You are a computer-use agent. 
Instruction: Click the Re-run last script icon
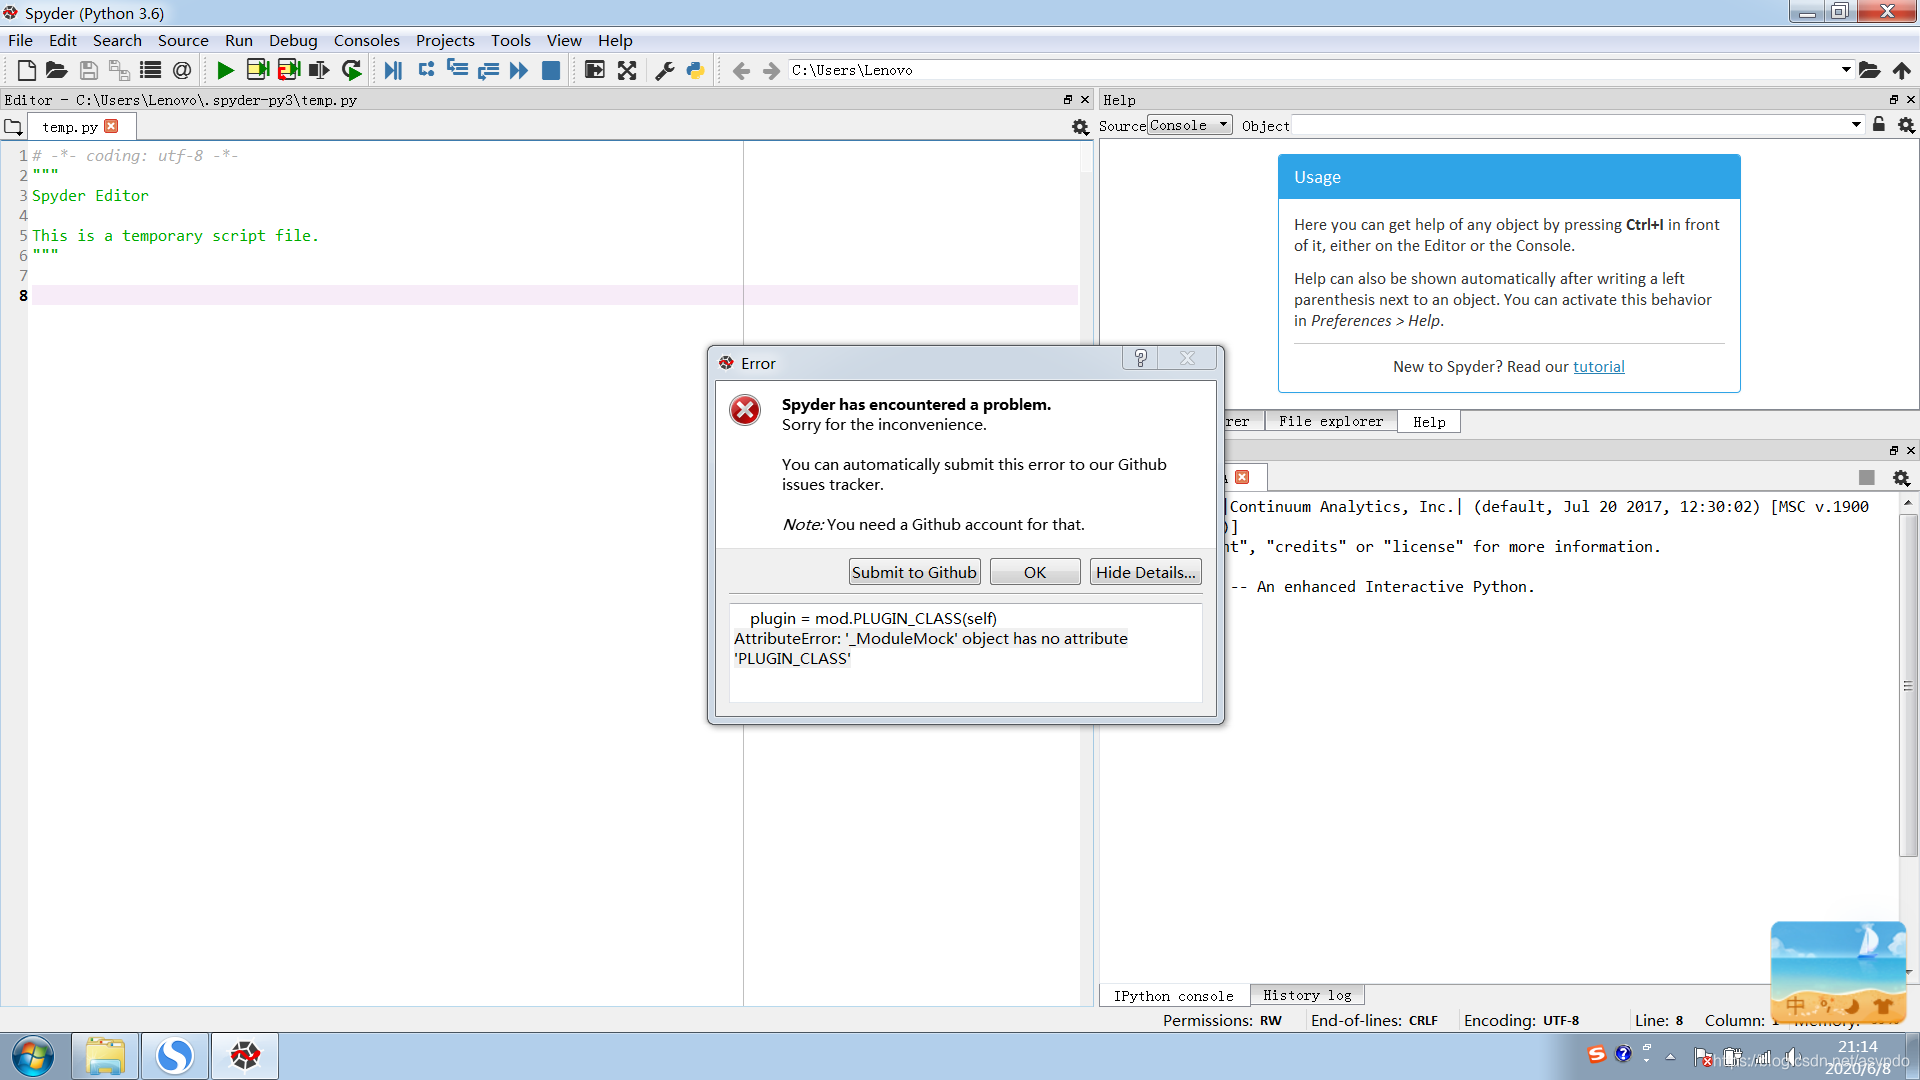351,70
